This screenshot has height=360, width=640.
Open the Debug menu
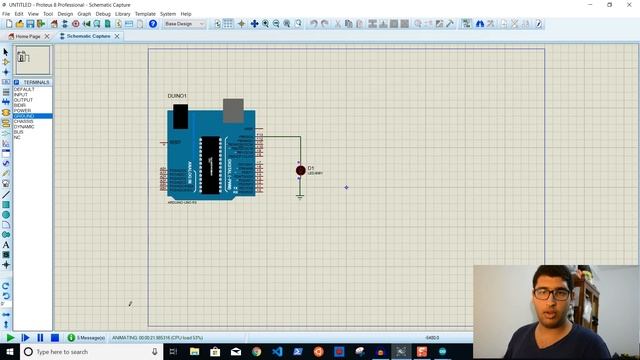point(103,14)
